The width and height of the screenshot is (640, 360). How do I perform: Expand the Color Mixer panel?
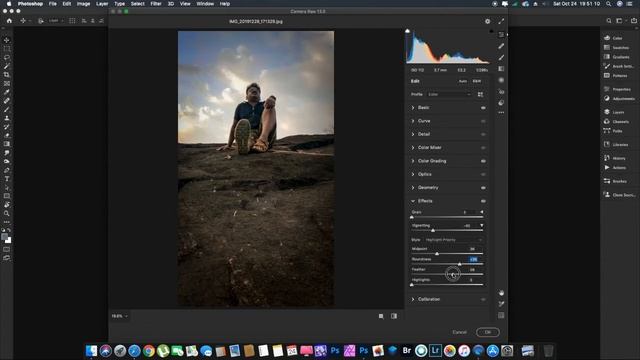tap(413, 148)
